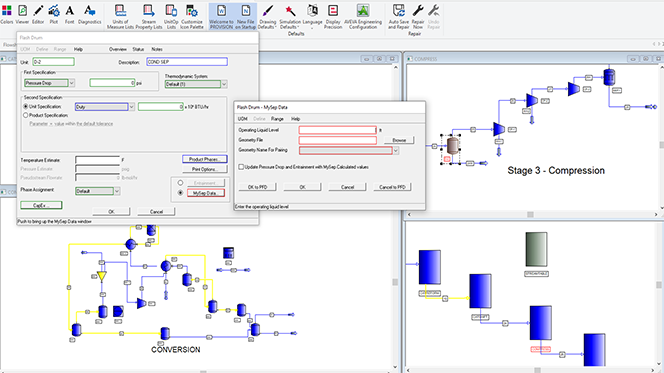Click the Operating Liquid Level field
664x373 pixels.
tap(338, 130)
